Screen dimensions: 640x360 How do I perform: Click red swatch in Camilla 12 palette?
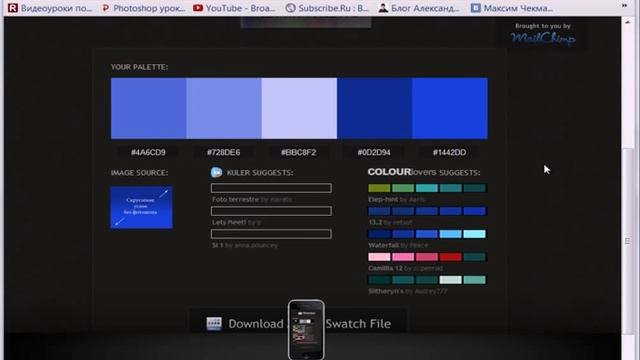451,257
